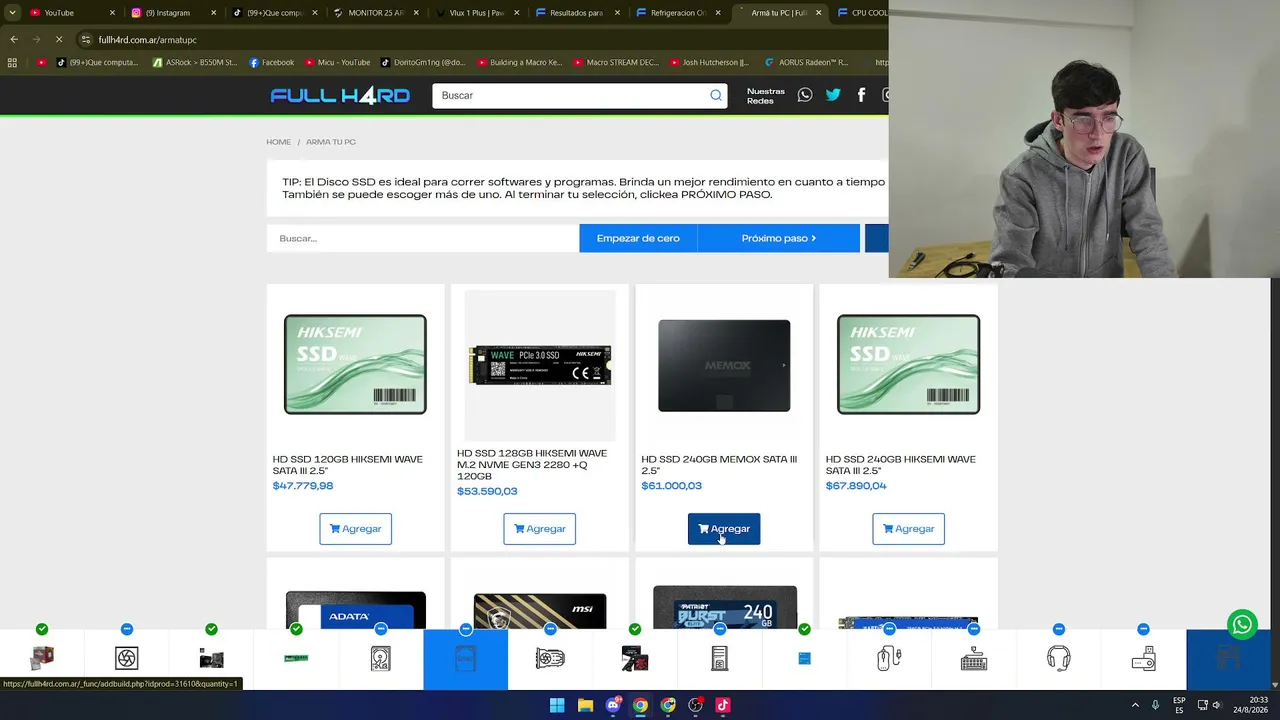
Task: Open the keyboard step icon
Action: click(x=974, y=658)
